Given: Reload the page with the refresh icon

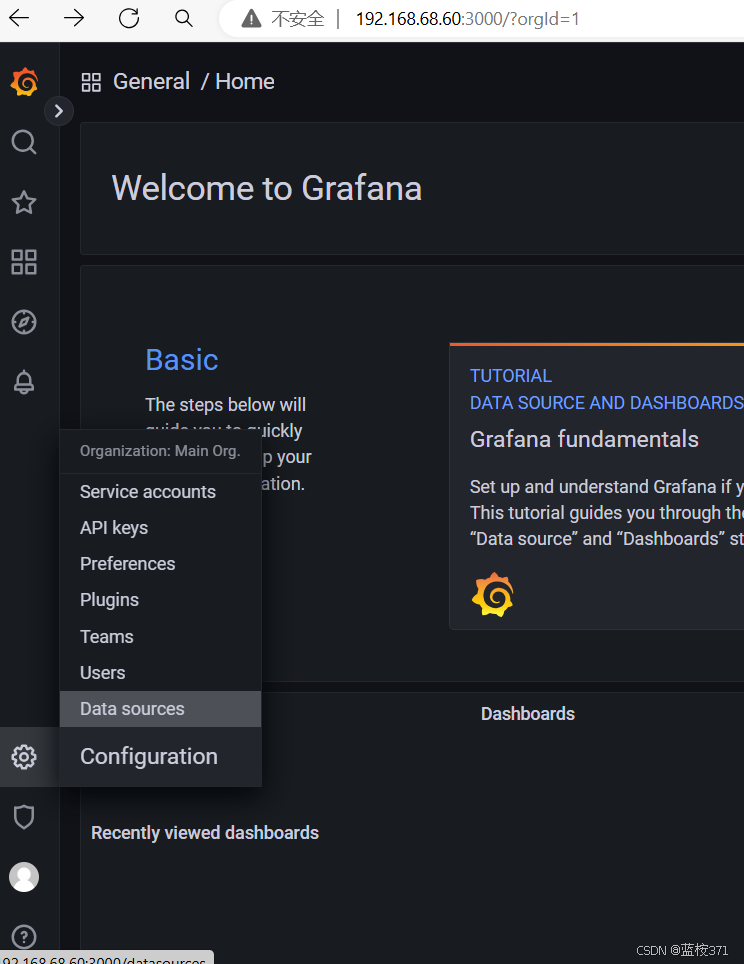Looking at the screenshot, I should point(129,18).
